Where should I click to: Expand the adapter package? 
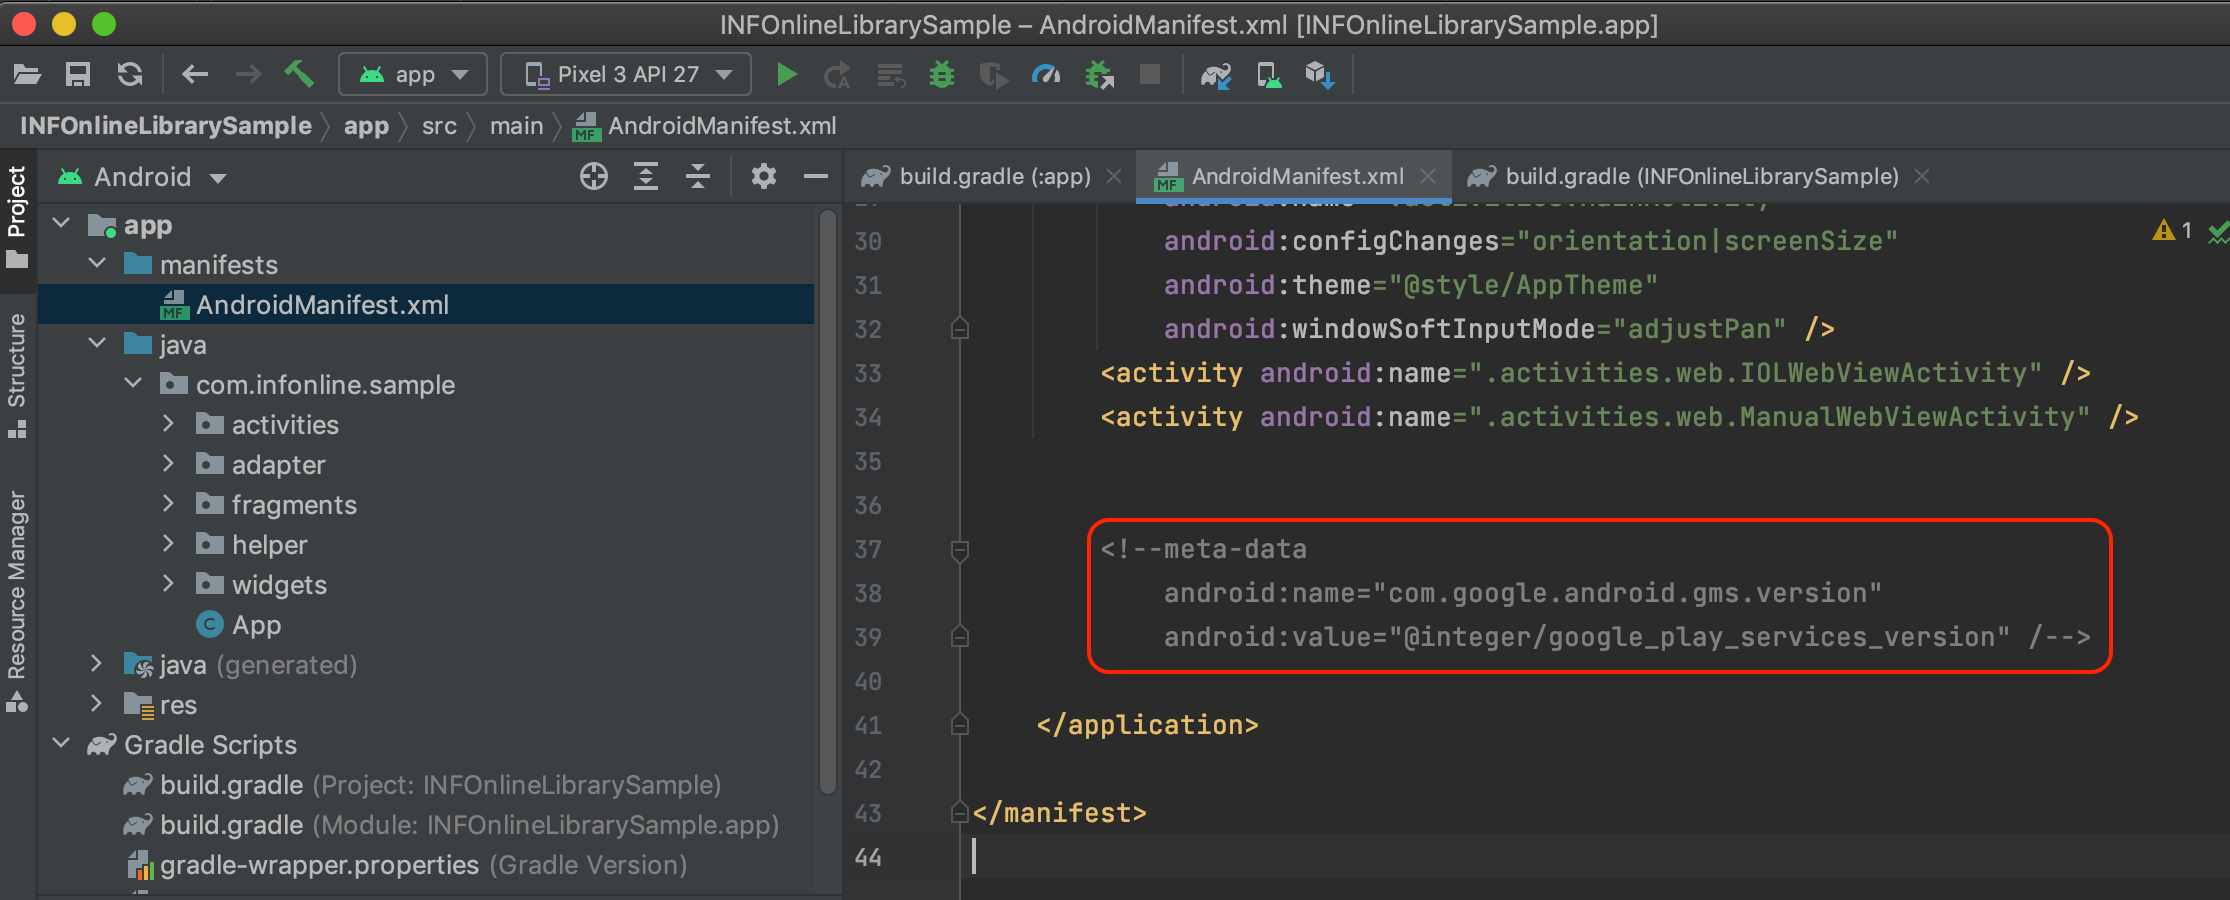(168, 464)
